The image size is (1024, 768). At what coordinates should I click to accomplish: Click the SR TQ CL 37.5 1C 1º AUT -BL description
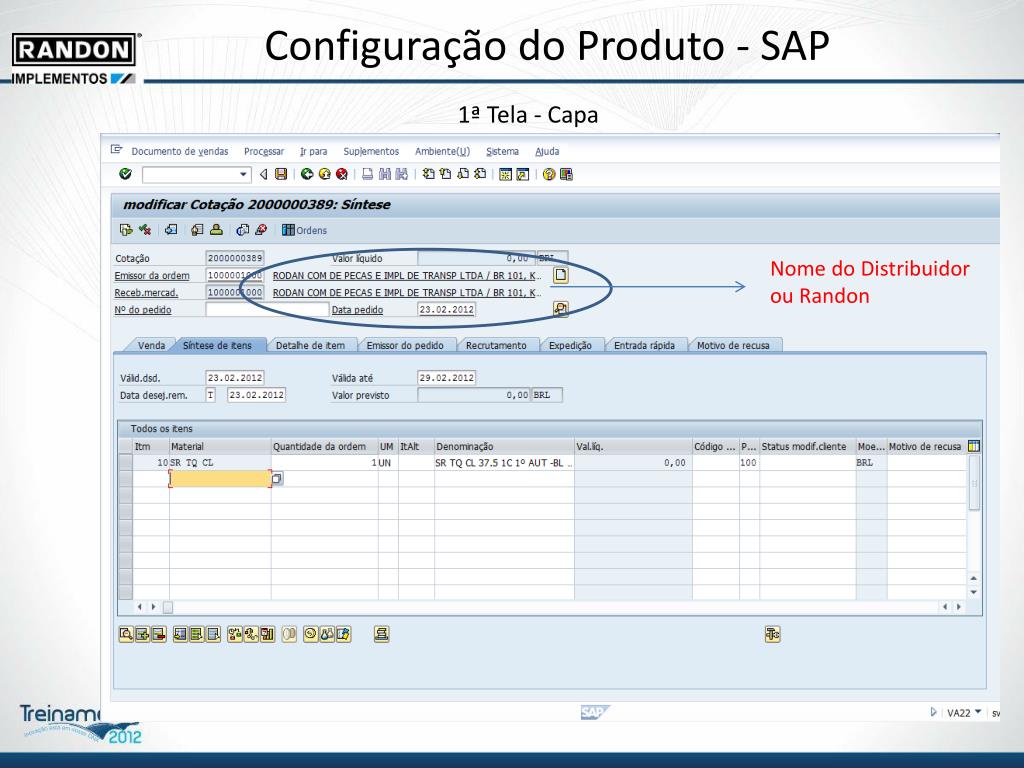[504, 462]
